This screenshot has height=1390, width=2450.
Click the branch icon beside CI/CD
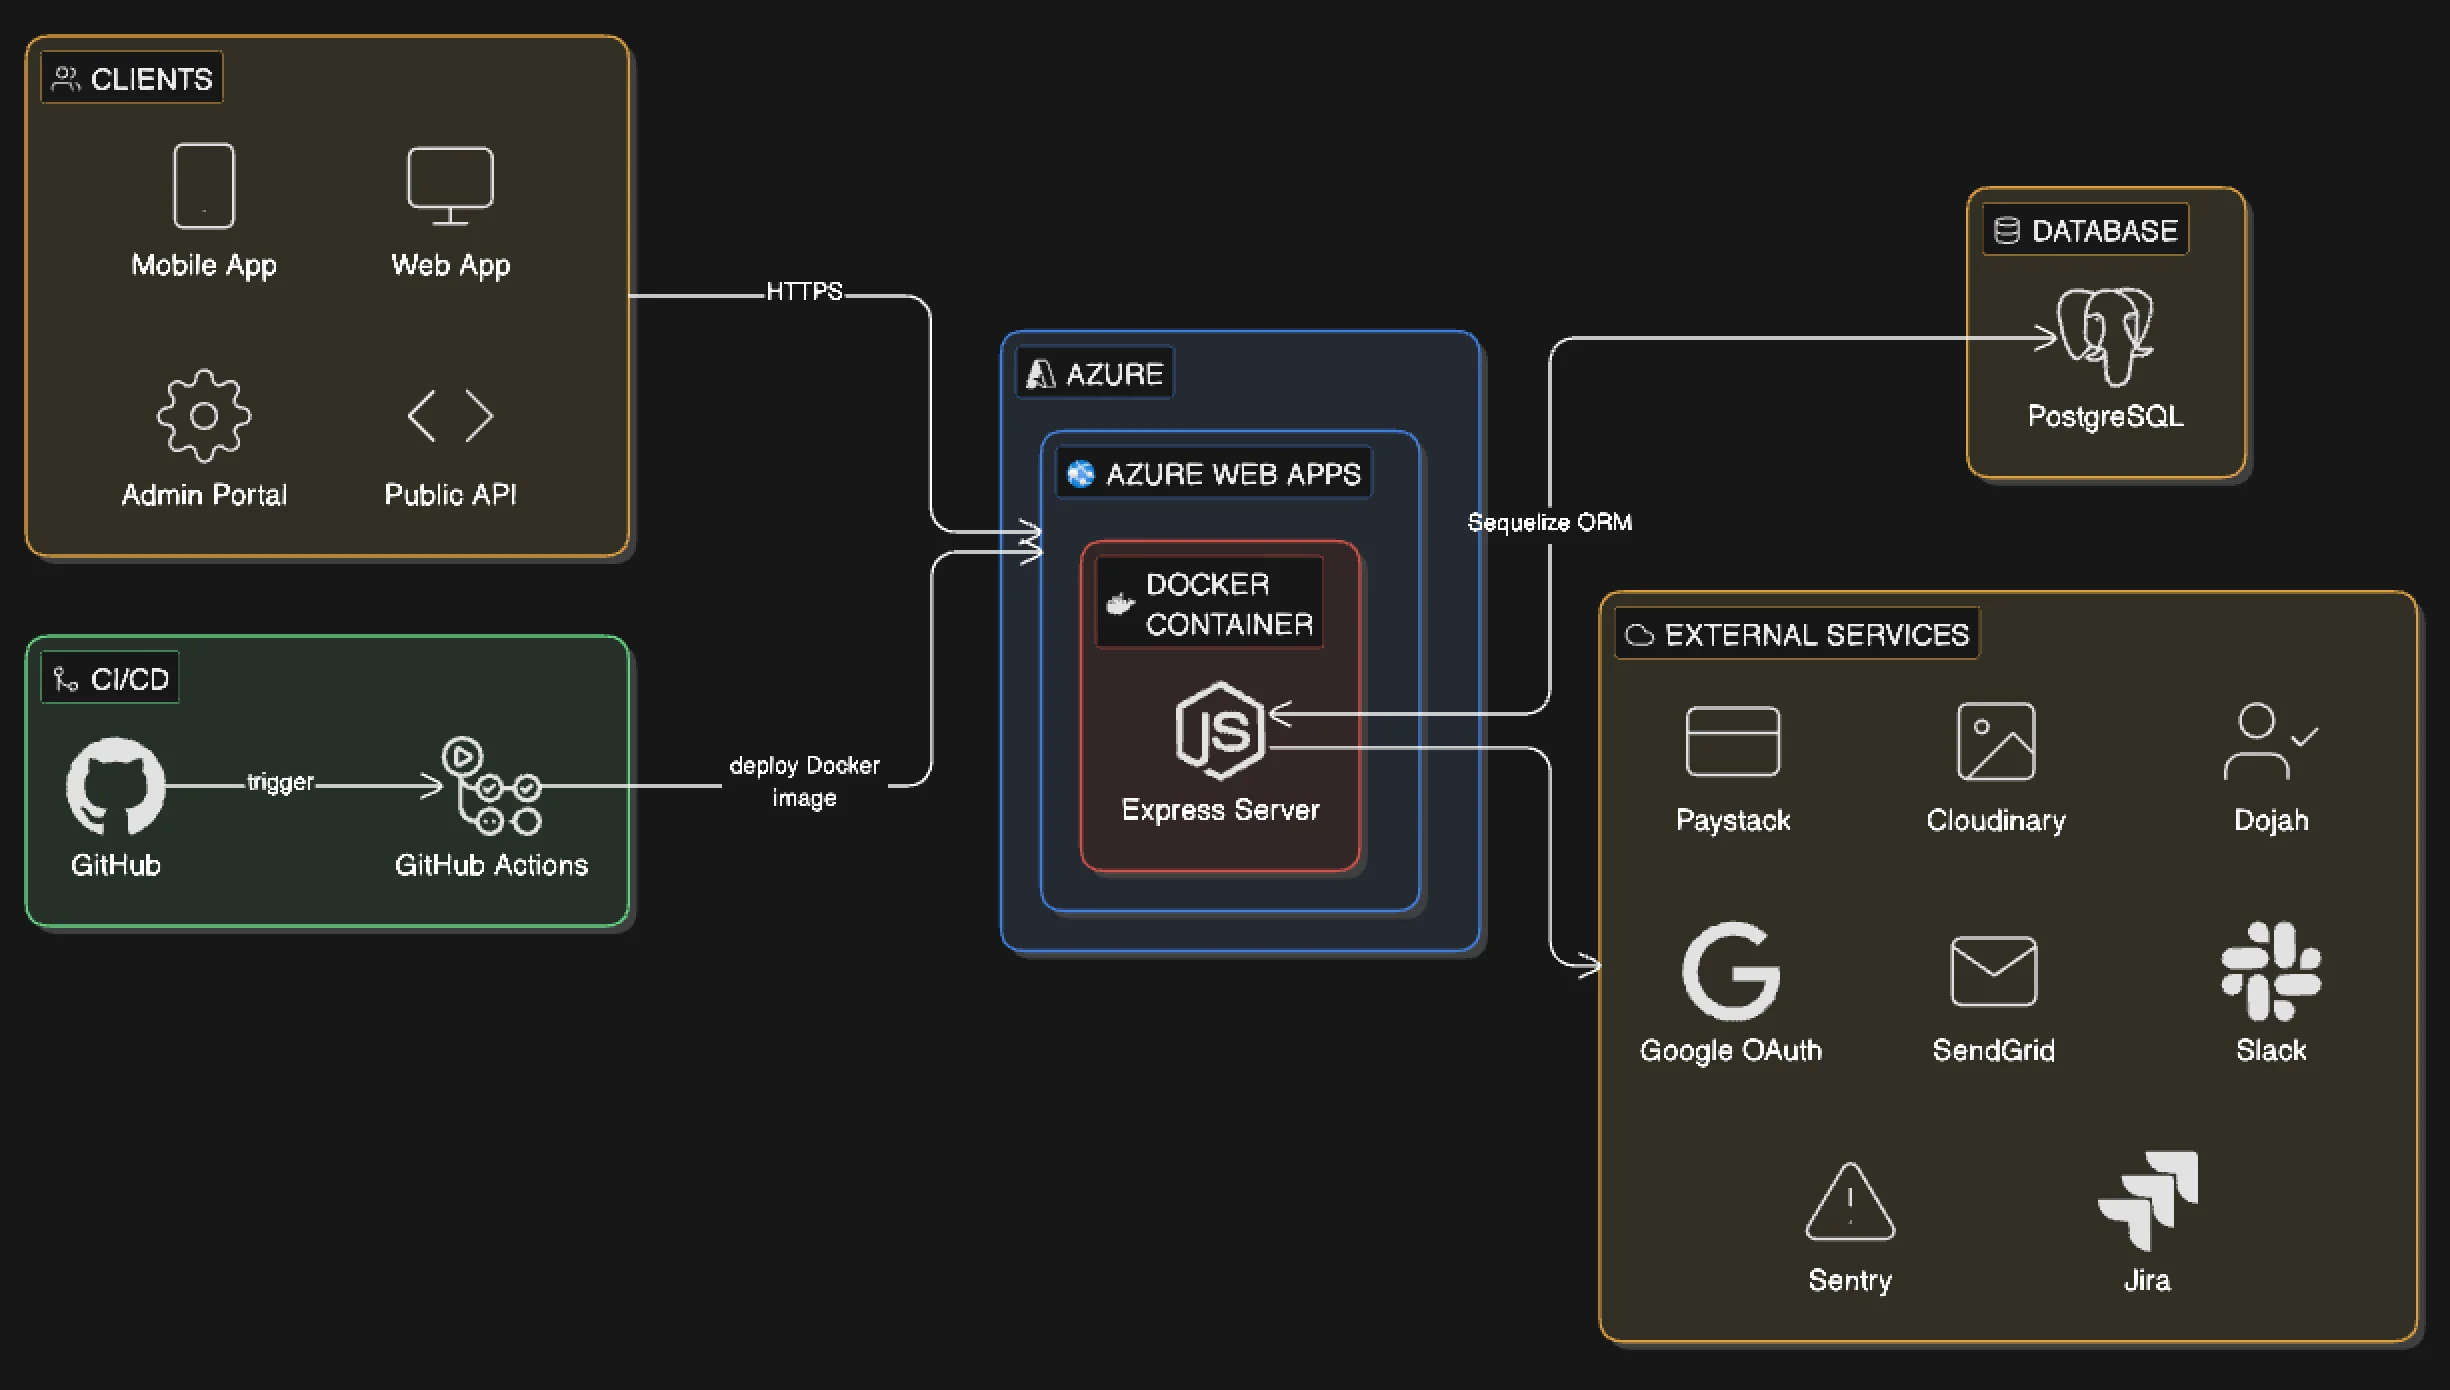tap(66, 679)
